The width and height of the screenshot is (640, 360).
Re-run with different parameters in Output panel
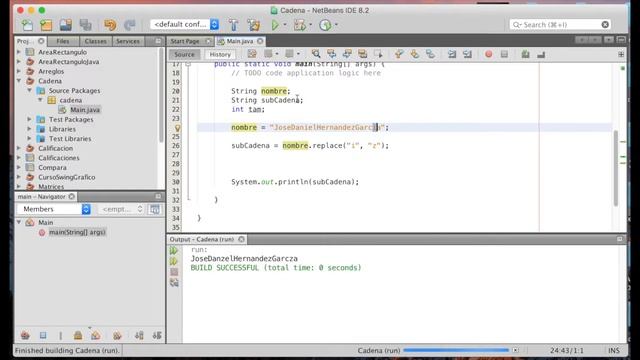tap(174, 261)
